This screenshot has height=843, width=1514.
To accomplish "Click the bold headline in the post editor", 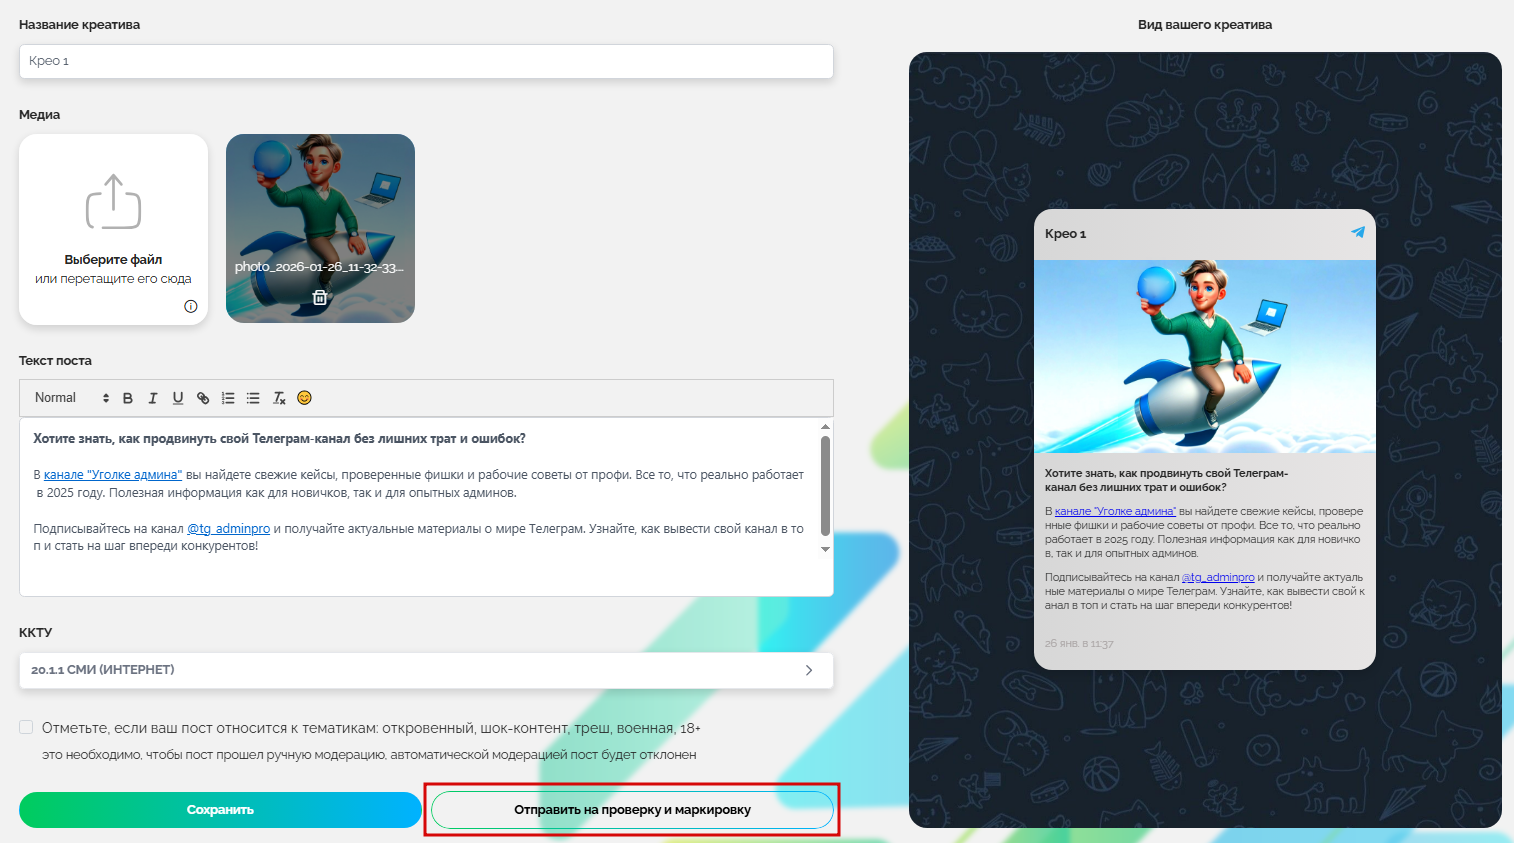I will pyautogui.click(x=279, y=439).
